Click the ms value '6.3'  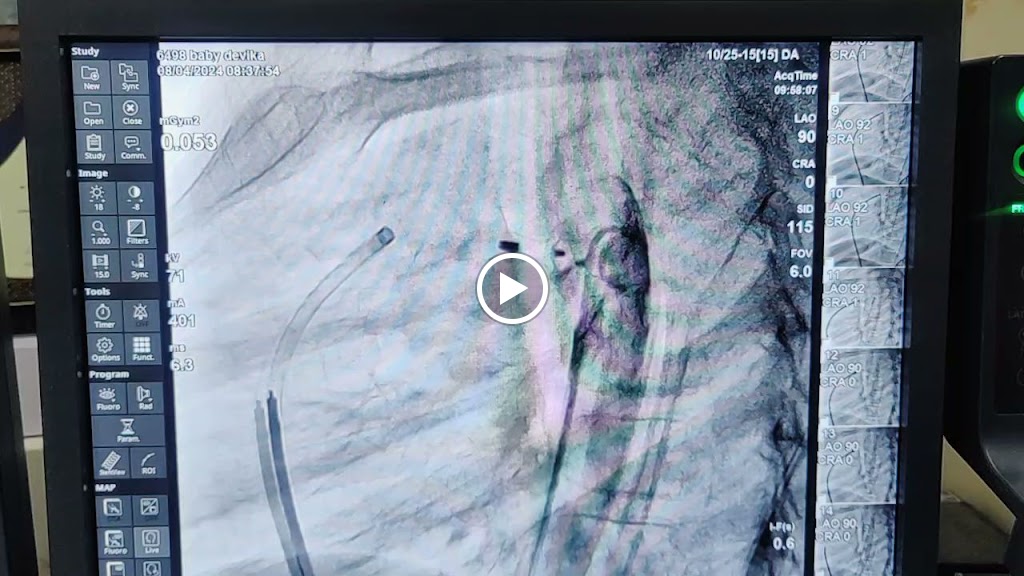tap(182, 364)
